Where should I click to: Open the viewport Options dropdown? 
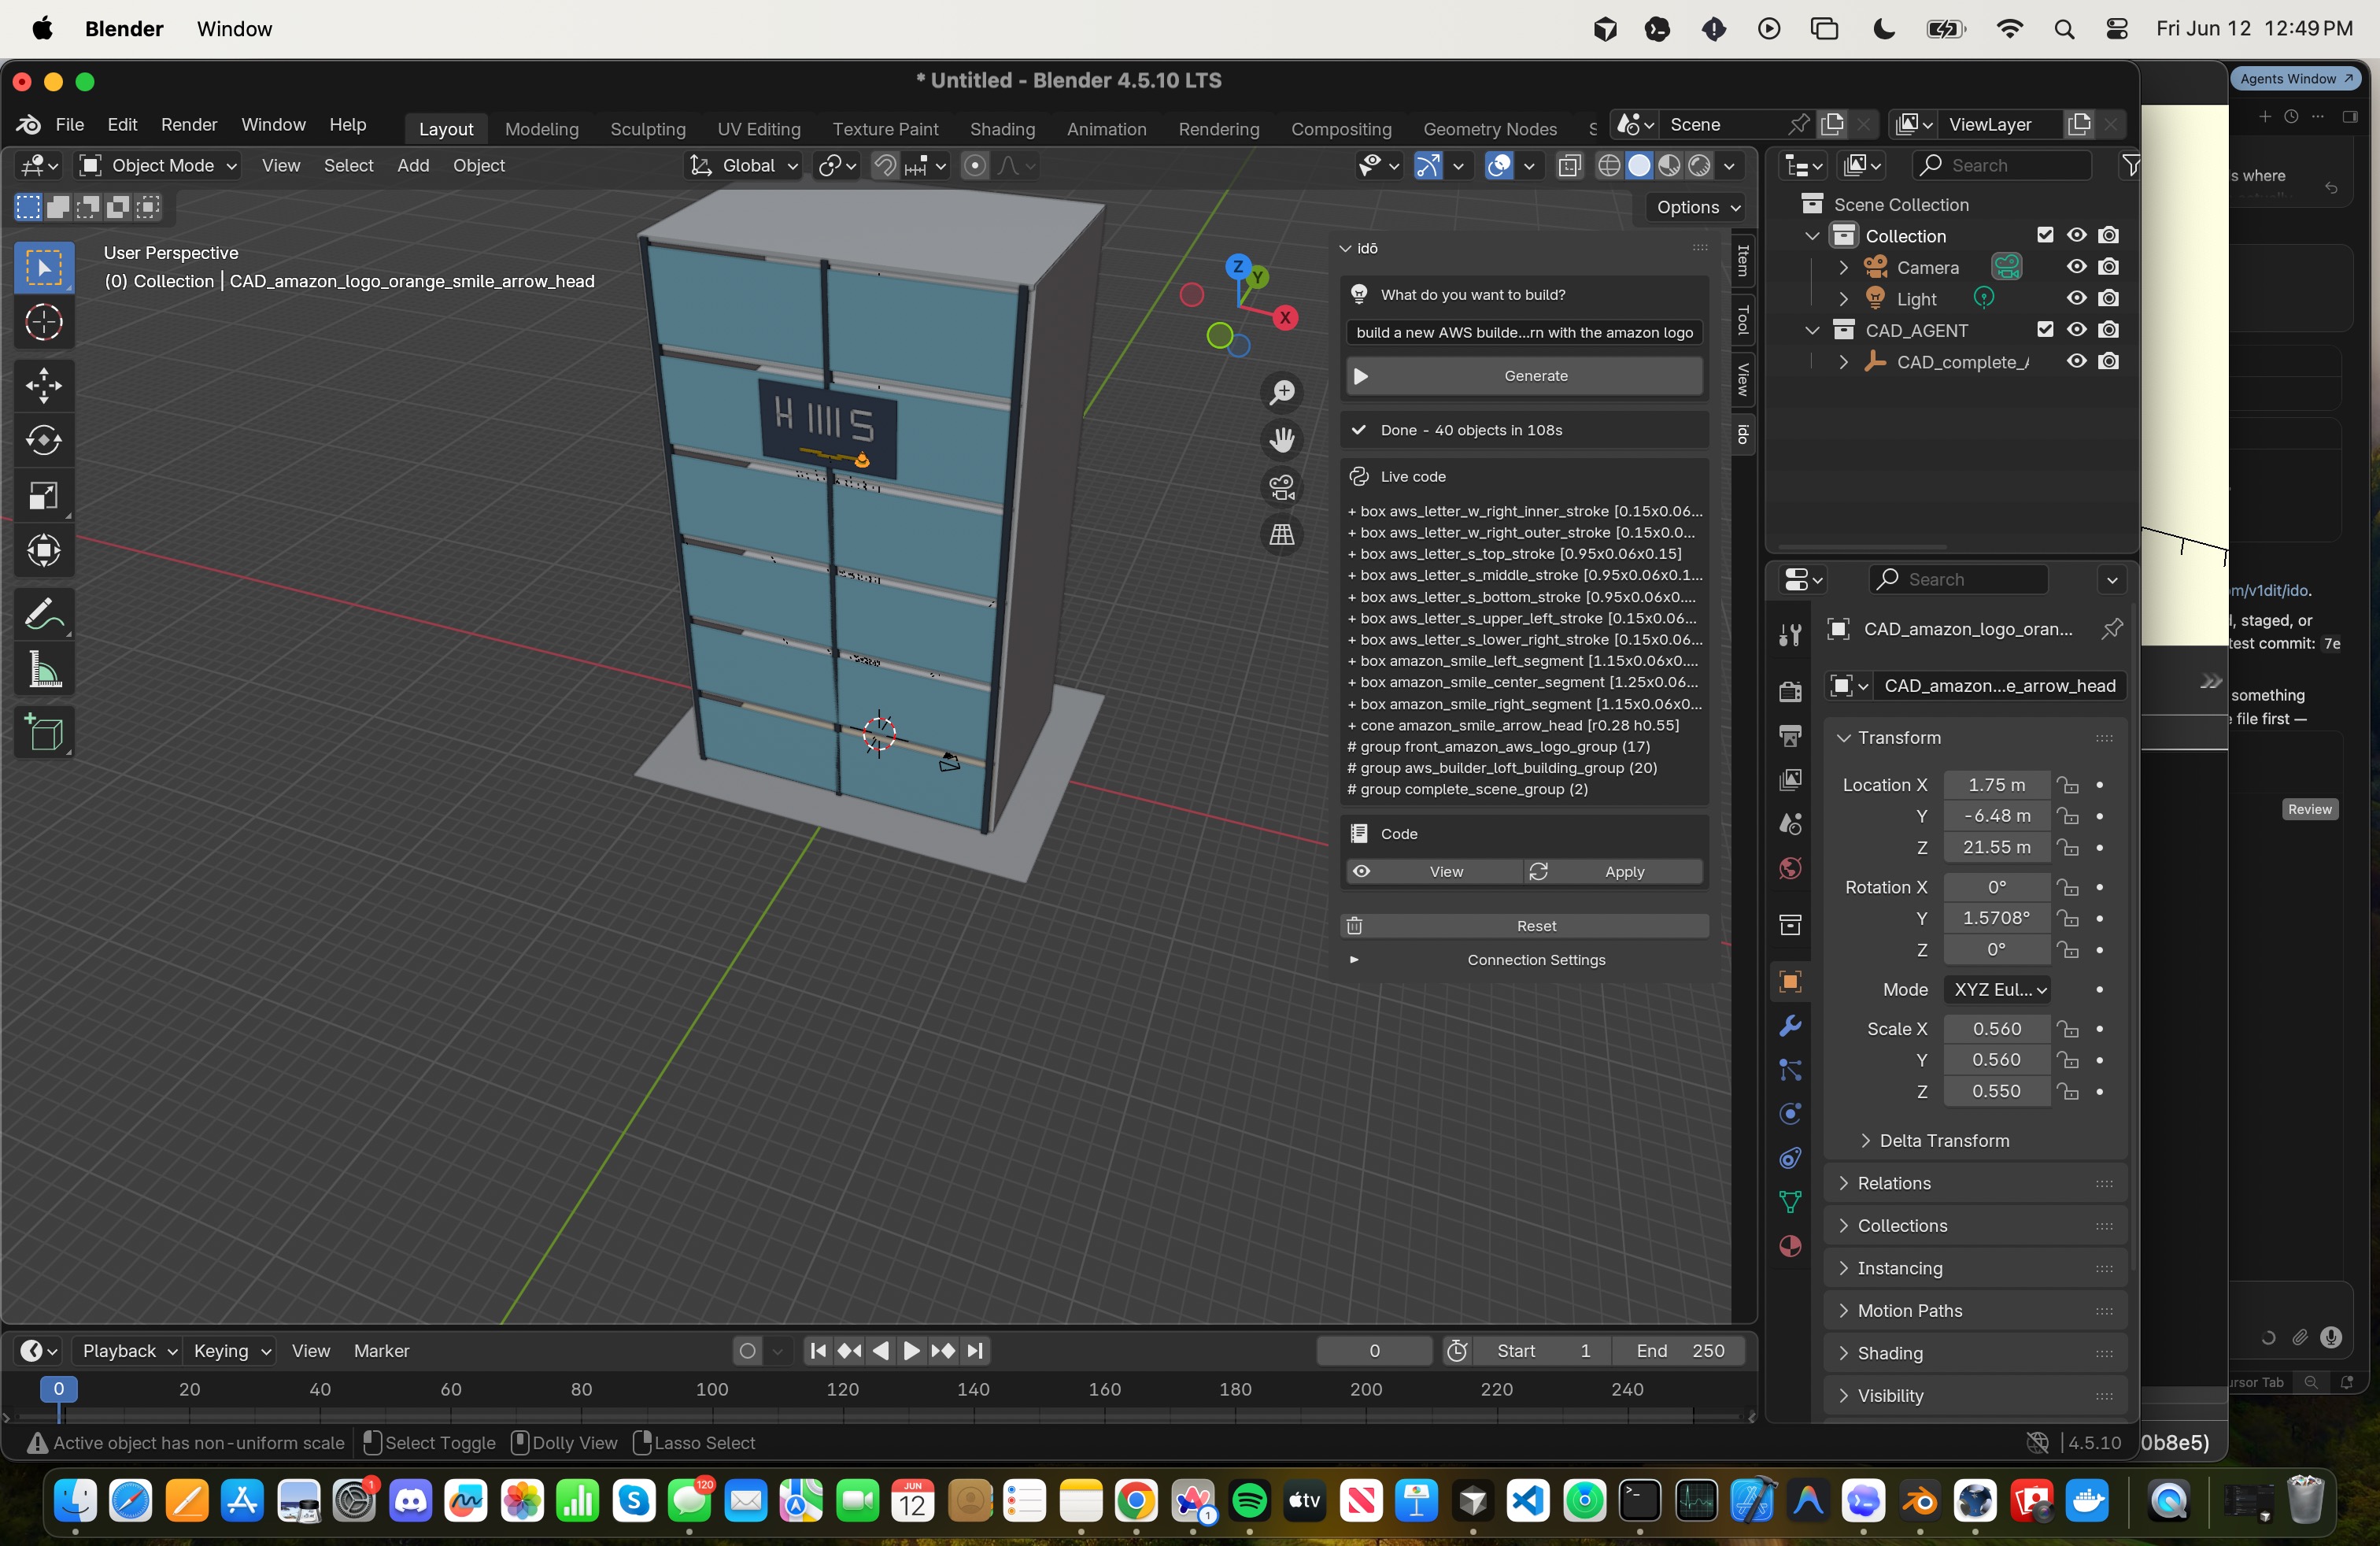[x=1697, y=207]
